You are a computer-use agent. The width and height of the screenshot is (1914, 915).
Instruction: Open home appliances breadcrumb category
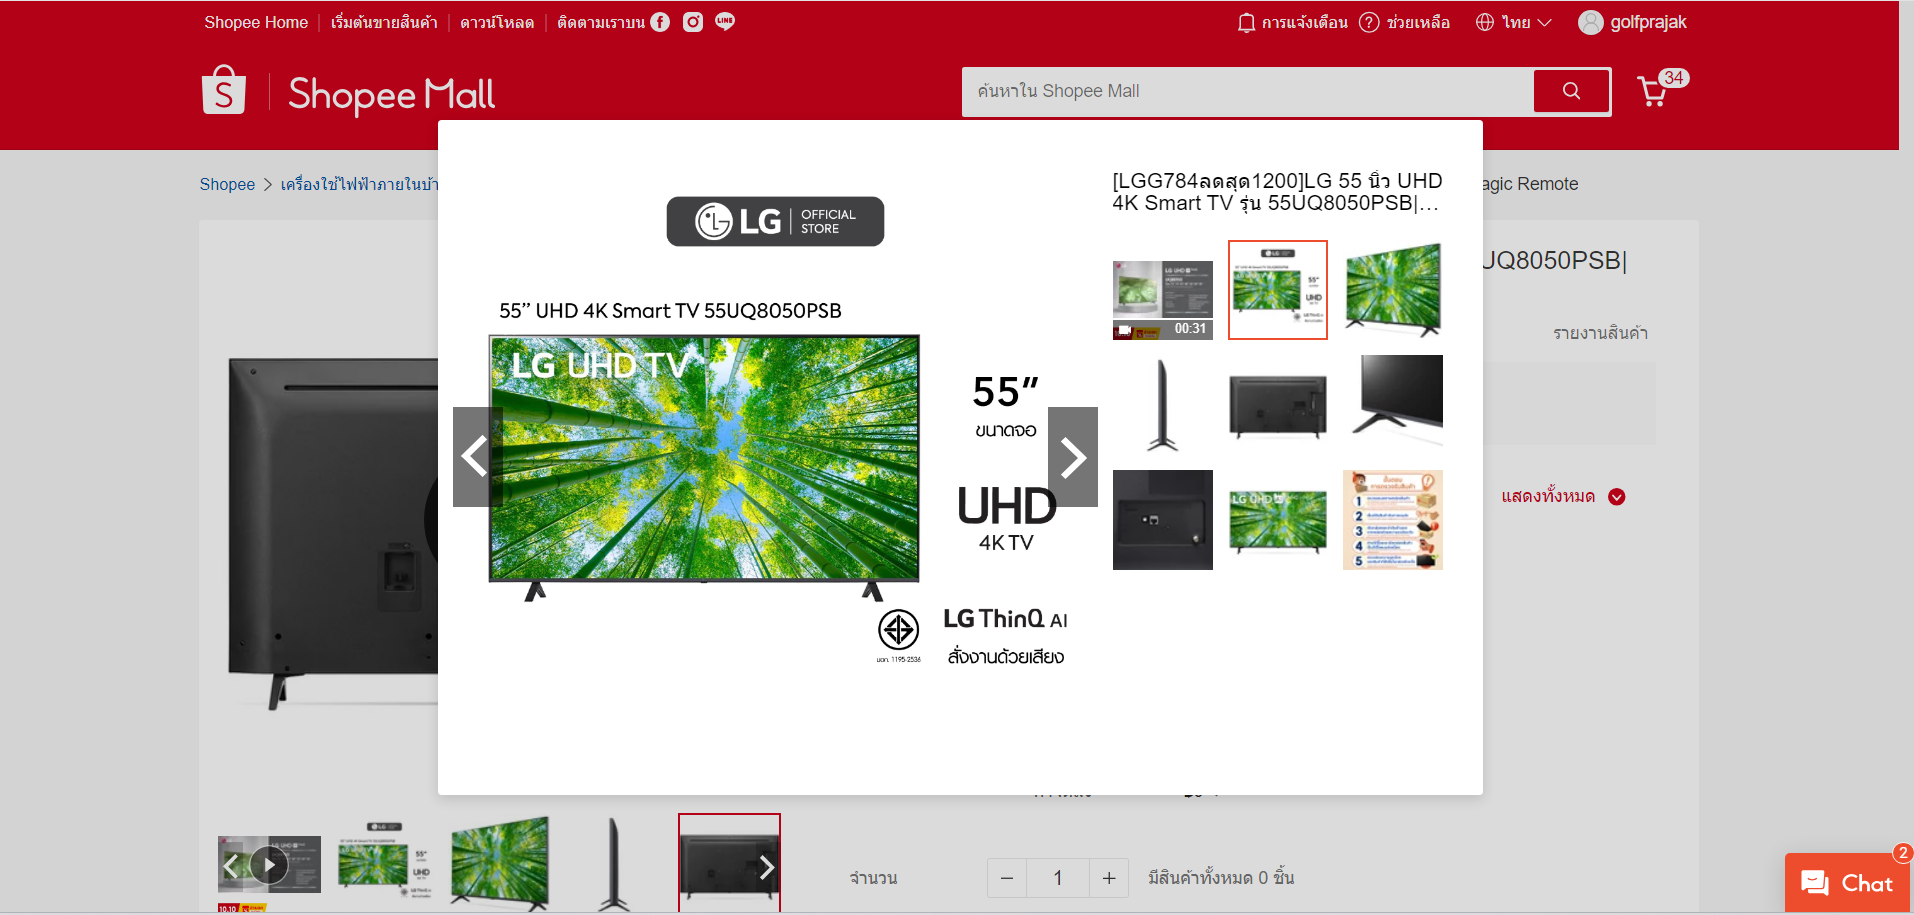click(359, 184)
